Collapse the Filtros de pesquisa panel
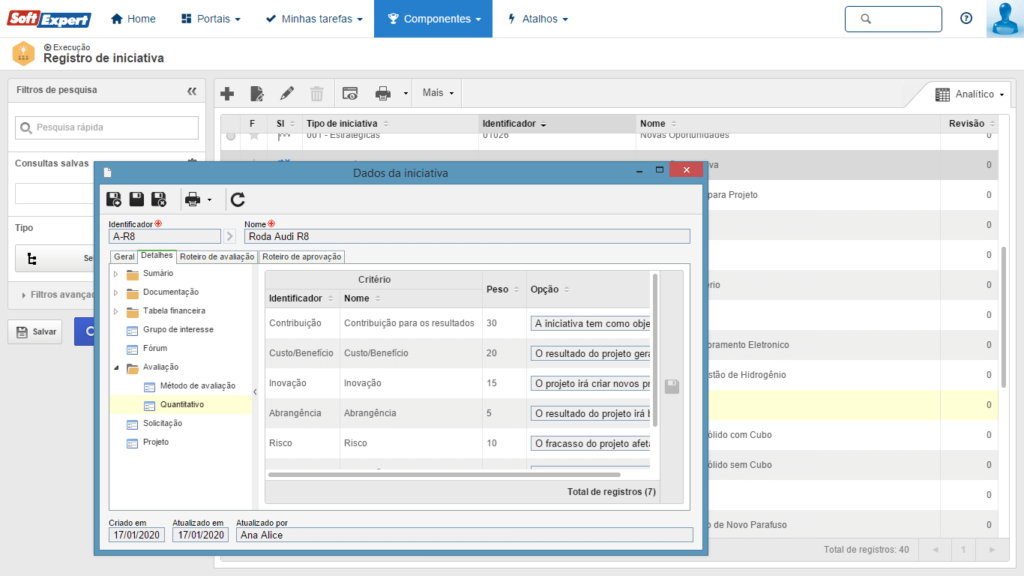Image resolution: width=1024 pixels, height=576 pixels. pyautogui.click(x=192, y=90)
